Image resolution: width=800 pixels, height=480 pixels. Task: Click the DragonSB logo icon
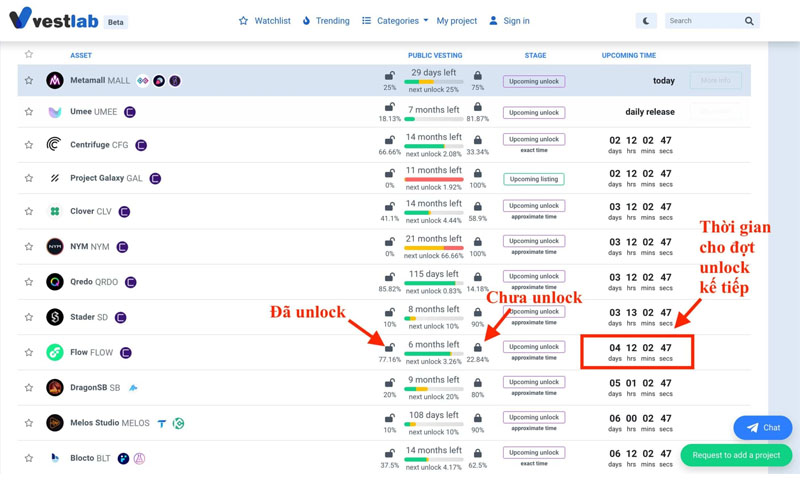(x=55, y=387)
